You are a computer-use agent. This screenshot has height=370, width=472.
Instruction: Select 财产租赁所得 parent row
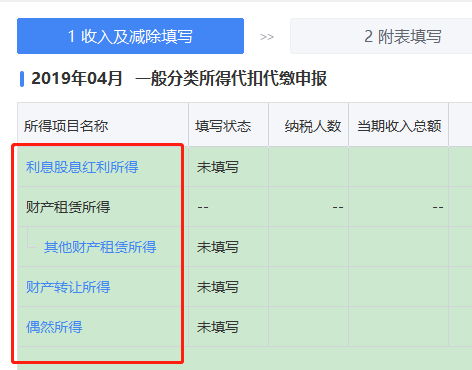(68, 207)
